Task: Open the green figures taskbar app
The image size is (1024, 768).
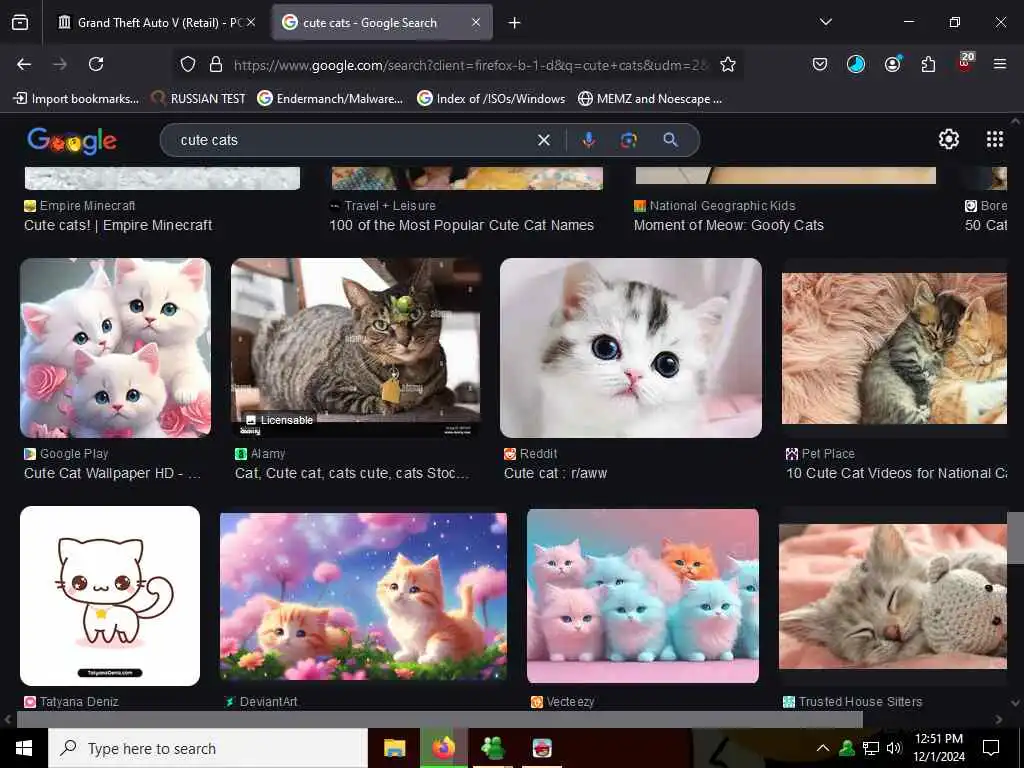Action: point(492,748)
